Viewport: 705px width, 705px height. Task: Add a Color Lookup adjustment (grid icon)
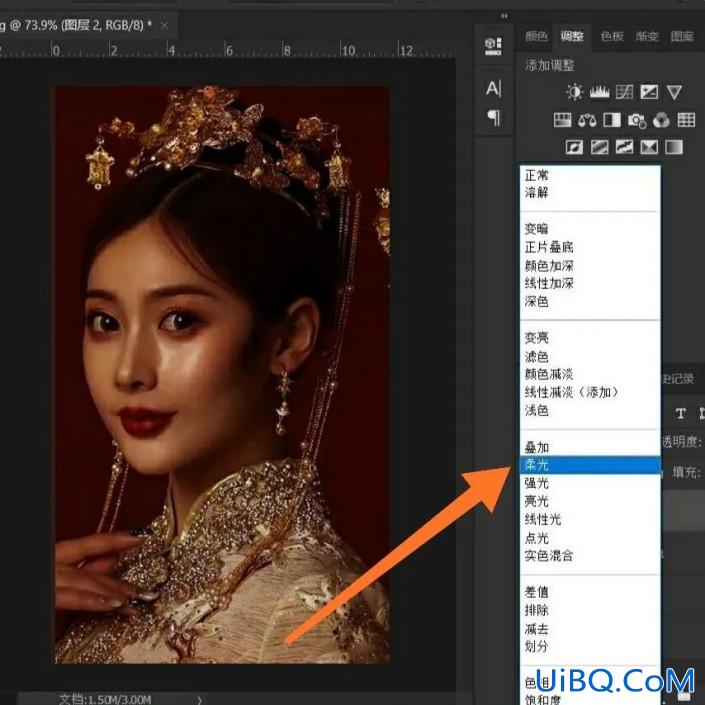[x=686, y=120]
